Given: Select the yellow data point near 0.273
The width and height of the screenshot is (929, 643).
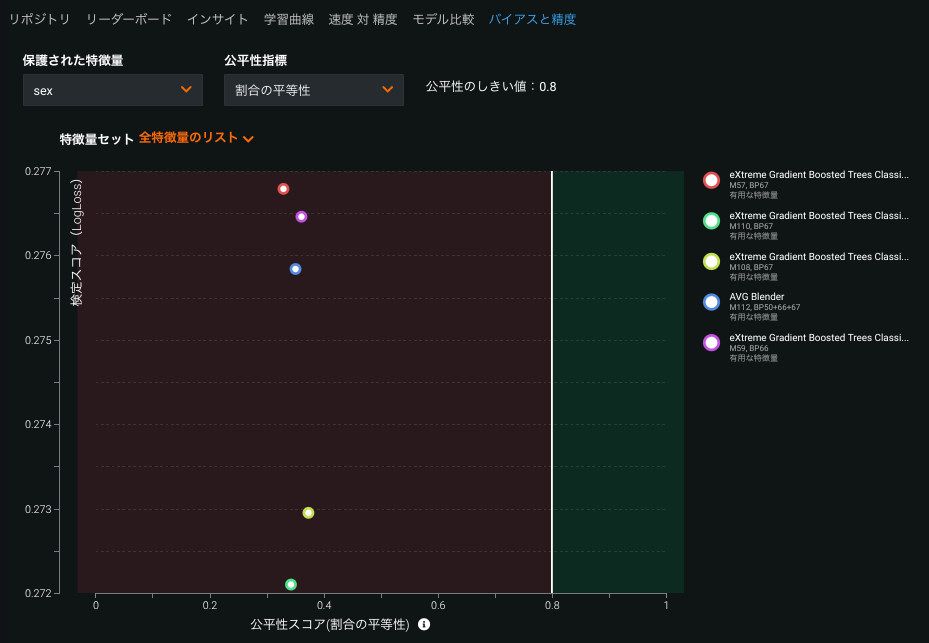Looking at the screenshot, I should pos(308,513).
